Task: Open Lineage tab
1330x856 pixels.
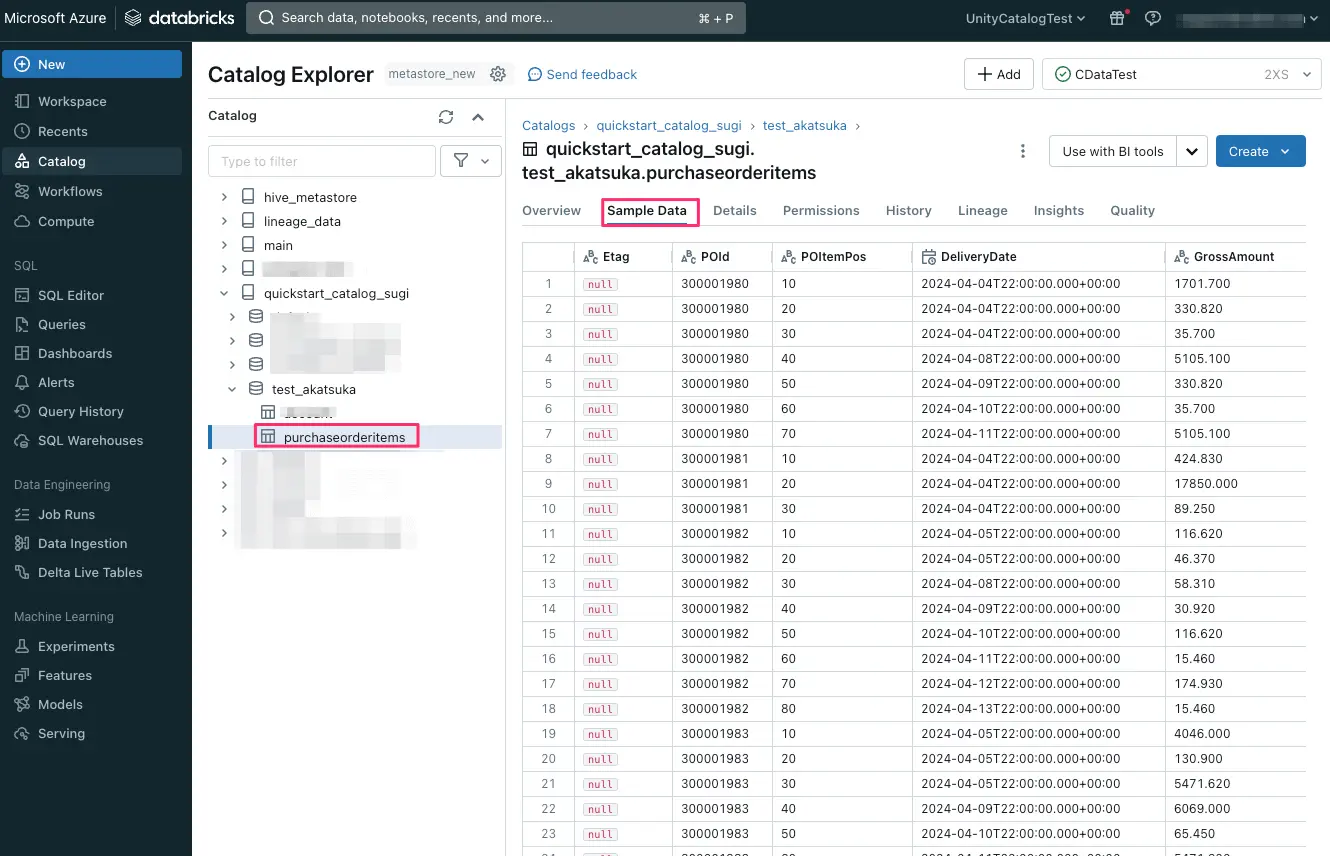Action: [x=982, y=210]
